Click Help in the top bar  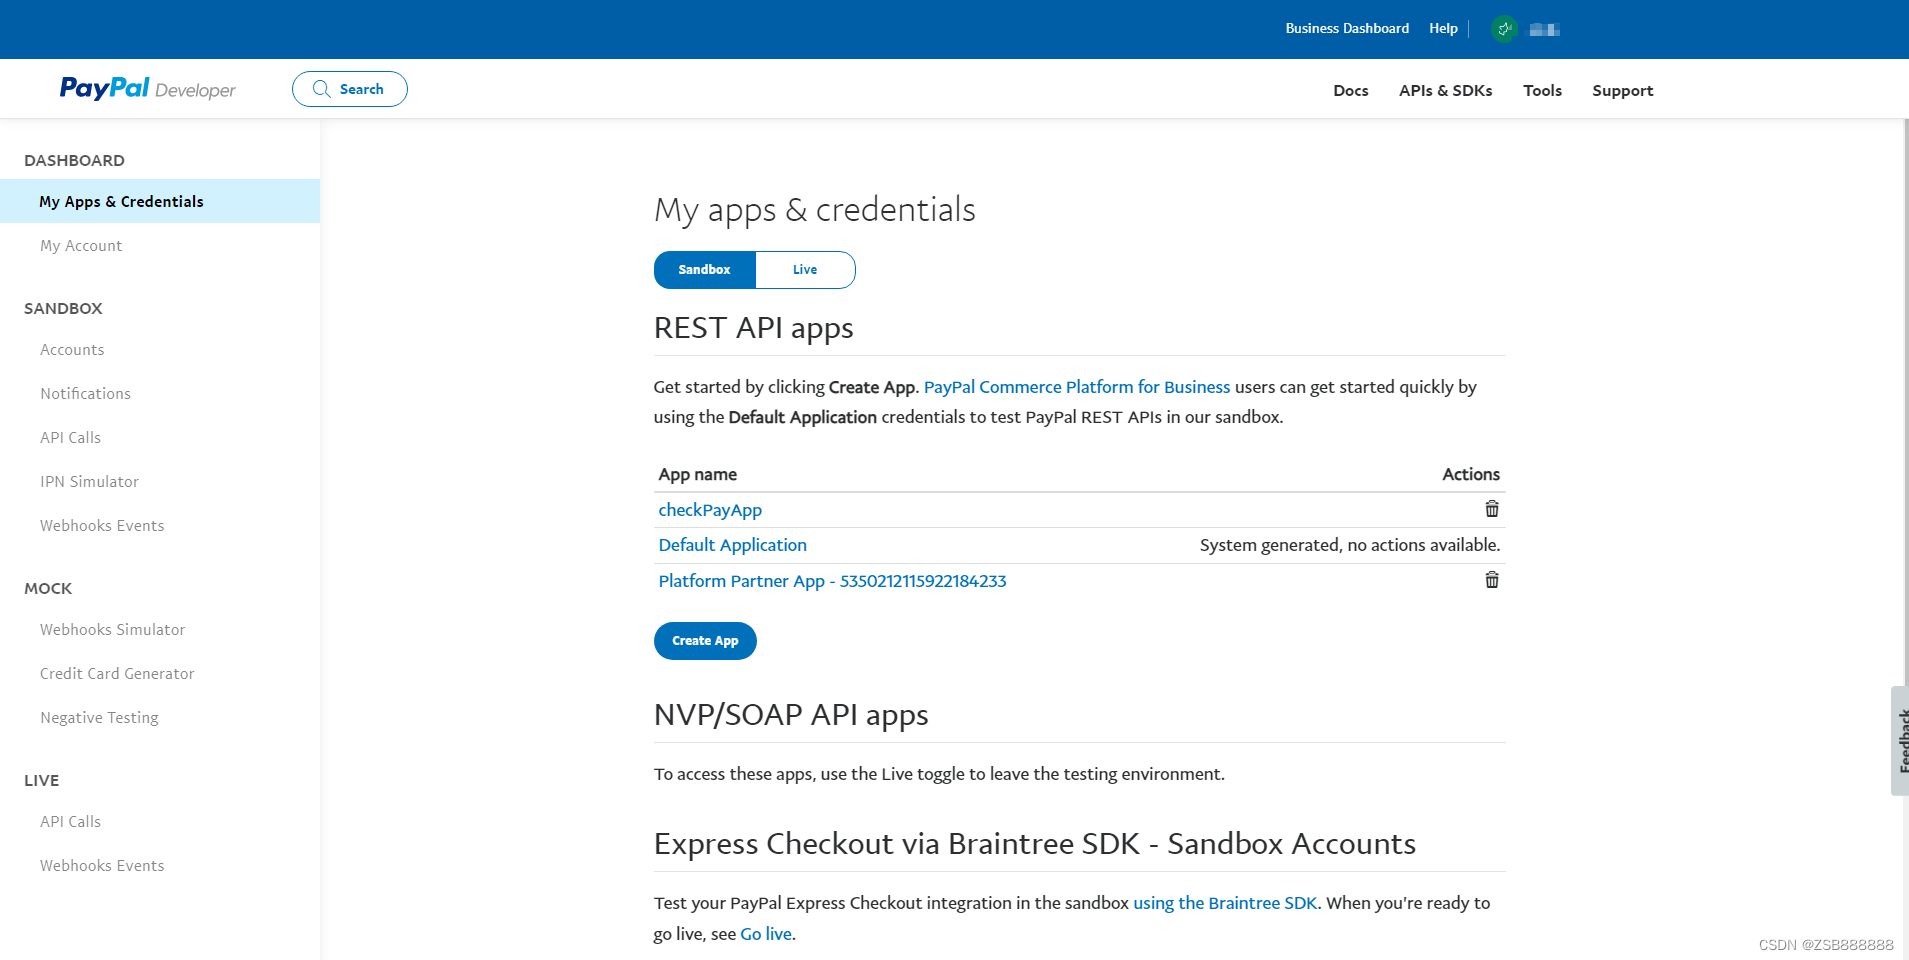pyautogui.click(x=1443, y=28)
